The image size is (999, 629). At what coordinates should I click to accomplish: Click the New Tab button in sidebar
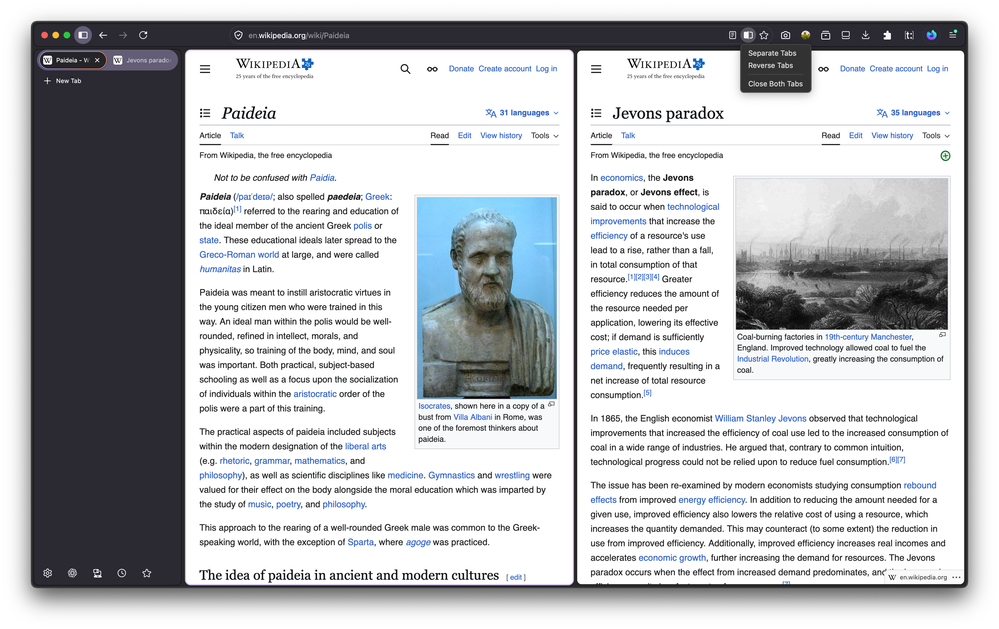tap(62, 81)
